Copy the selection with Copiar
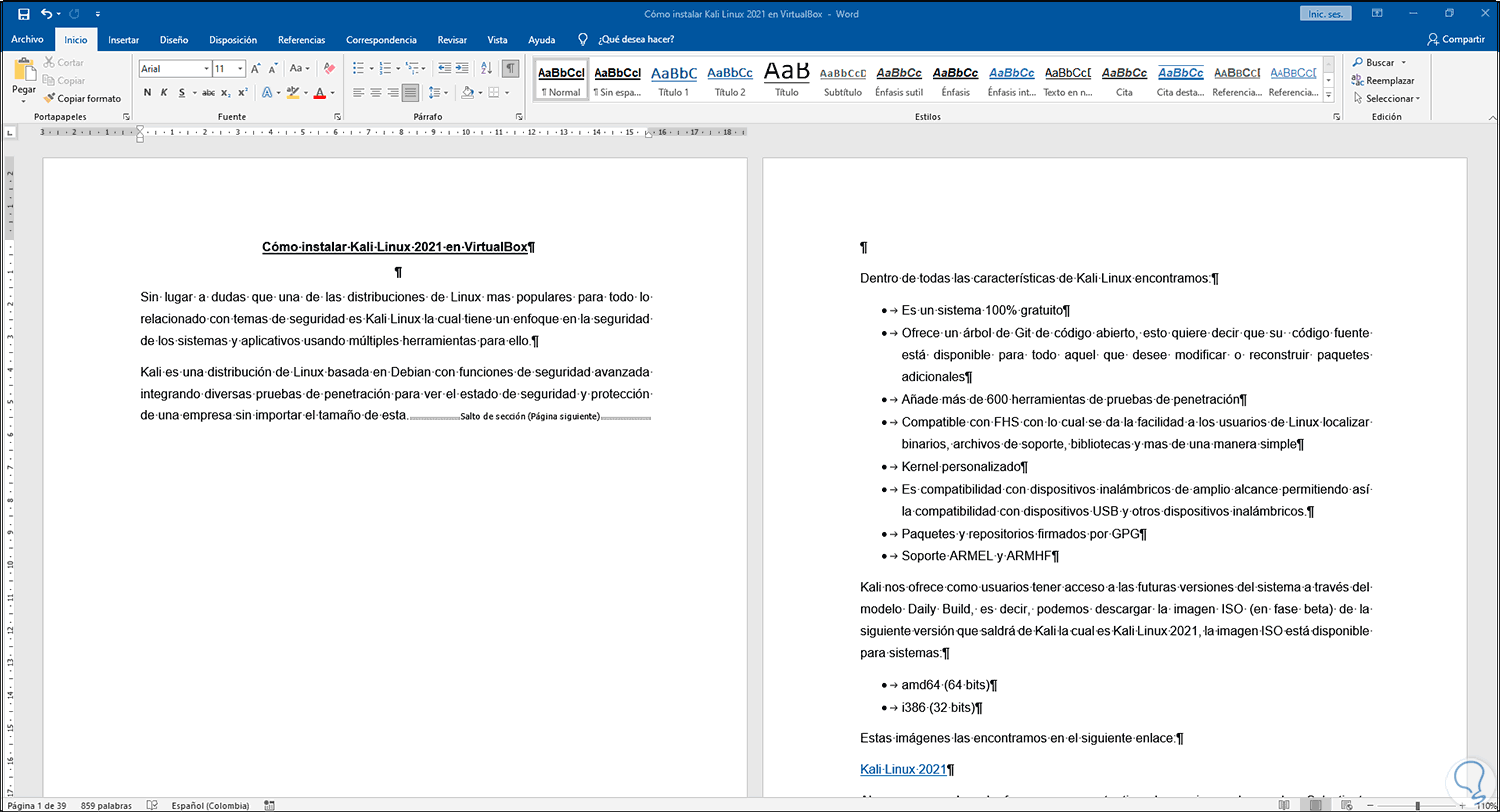This screenshot has height=812, width=1500. [64, 81]
